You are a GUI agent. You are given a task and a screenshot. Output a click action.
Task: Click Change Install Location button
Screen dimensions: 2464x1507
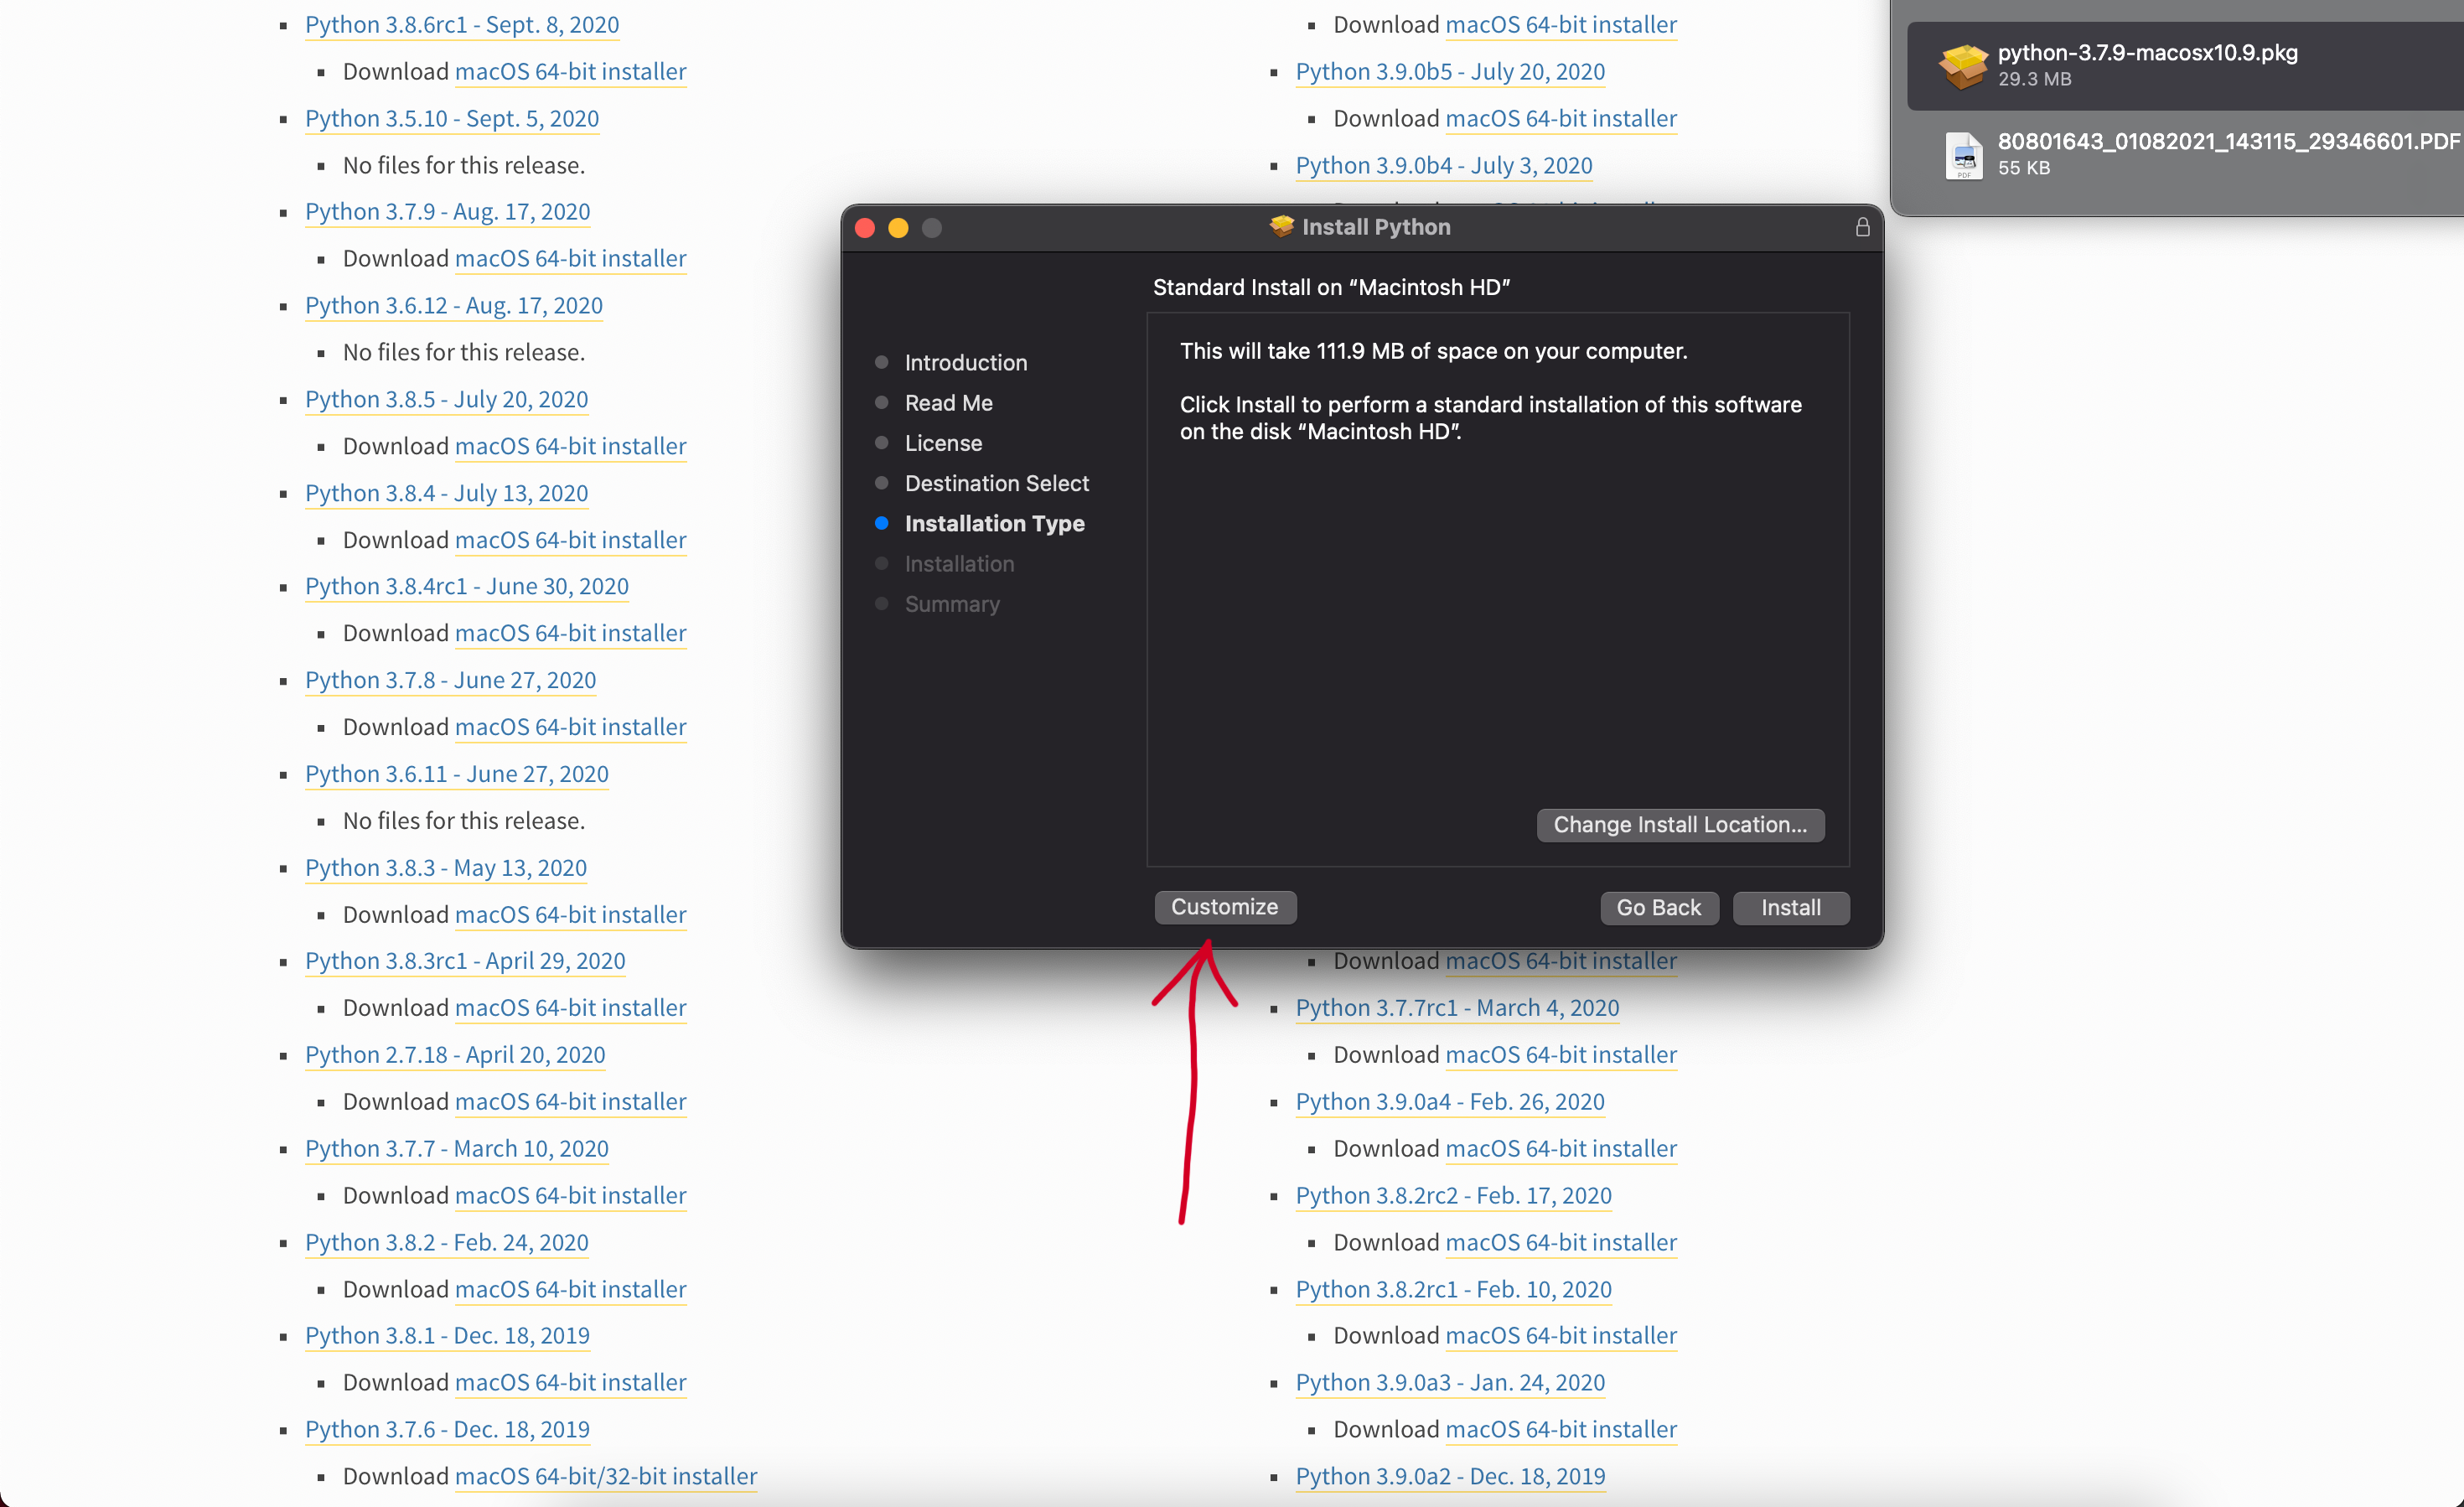pyautogui.click(x=1679, y=824)
